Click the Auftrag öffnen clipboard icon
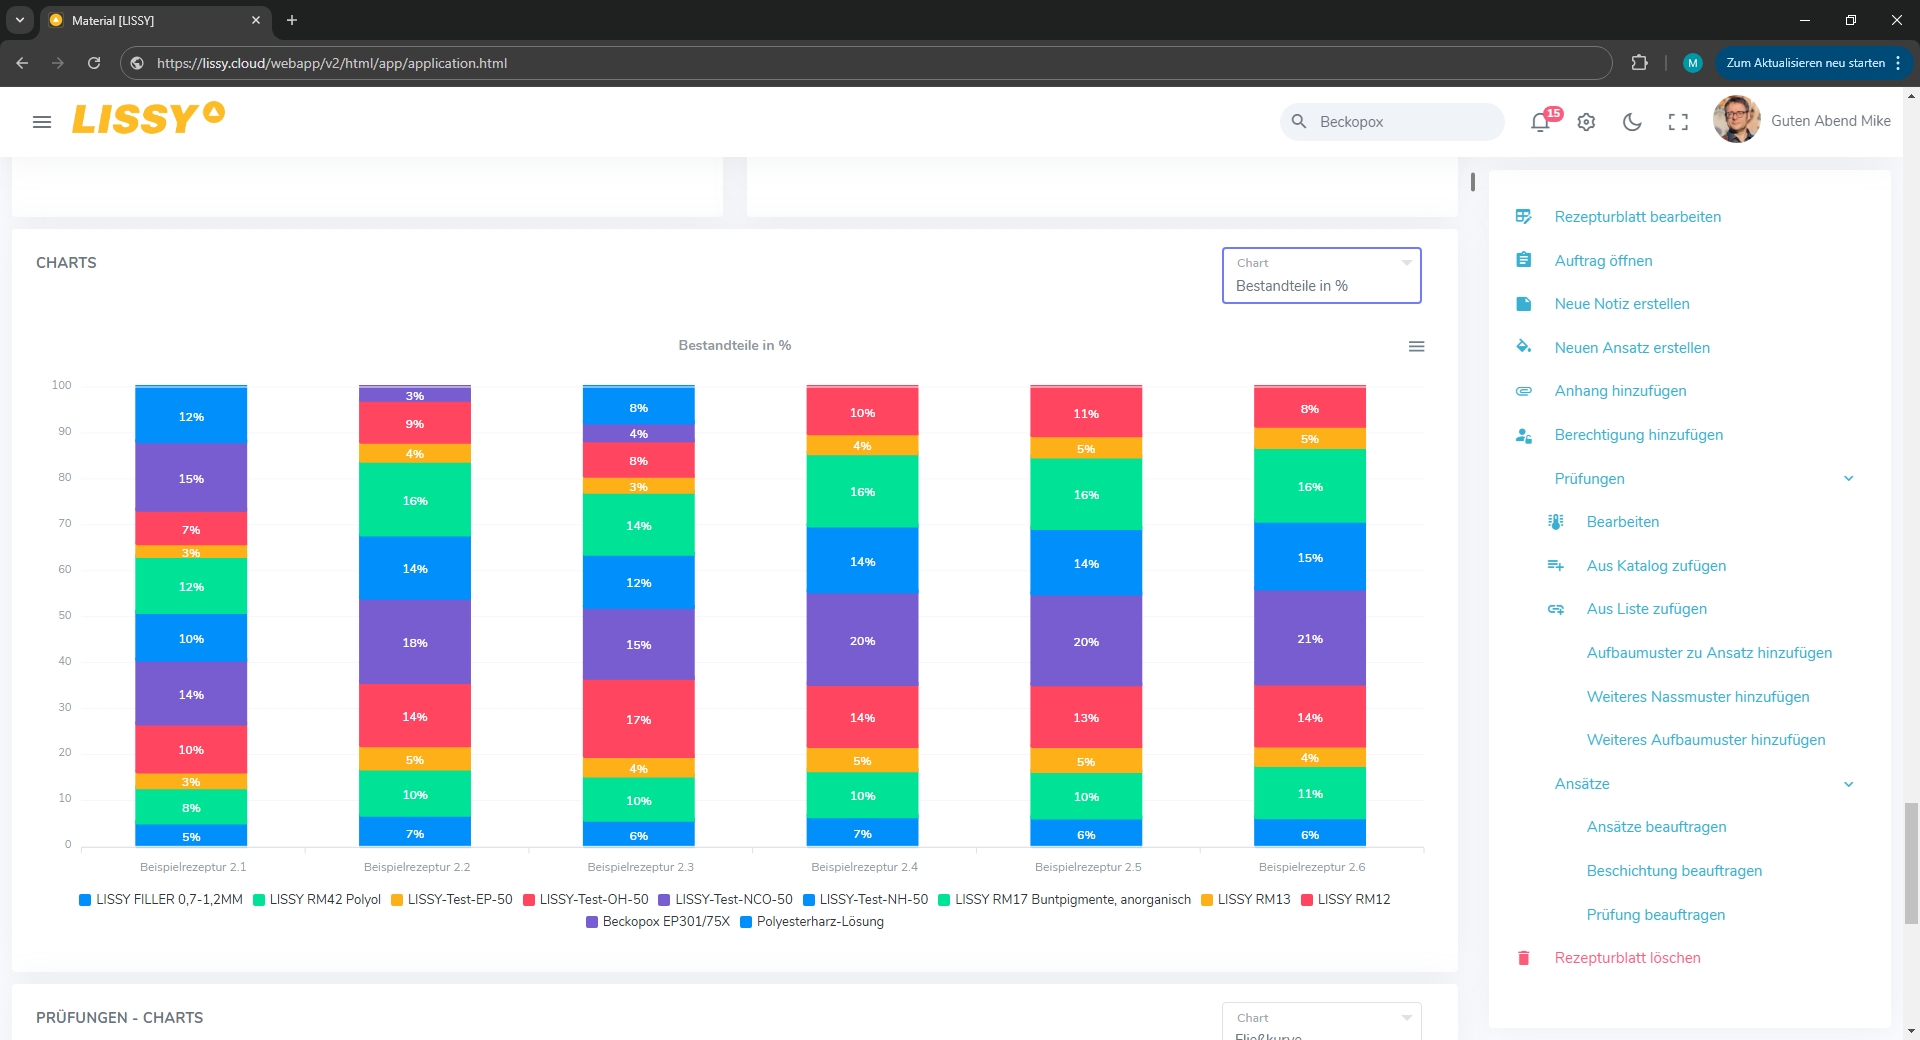Viewport: 1920px width, 1040px height. tap(1524, 260)
